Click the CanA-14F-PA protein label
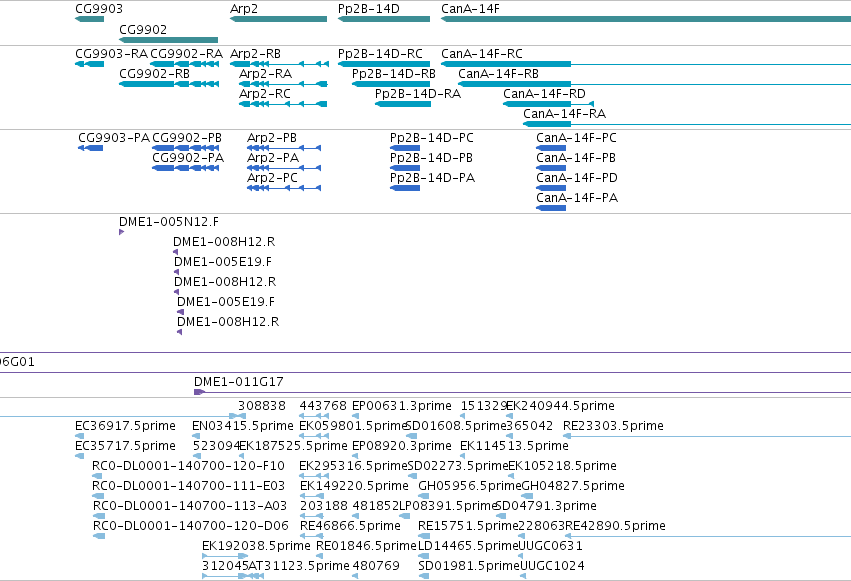 (577, 198)
